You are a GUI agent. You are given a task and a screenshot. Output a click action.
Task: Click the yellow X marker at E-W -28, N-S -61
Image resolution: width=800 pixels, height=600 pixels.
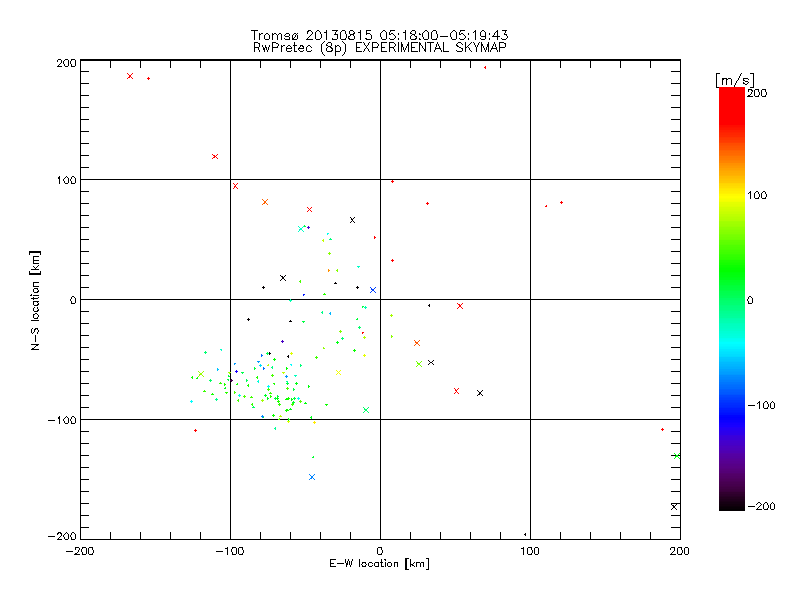(x=338, y=372)
